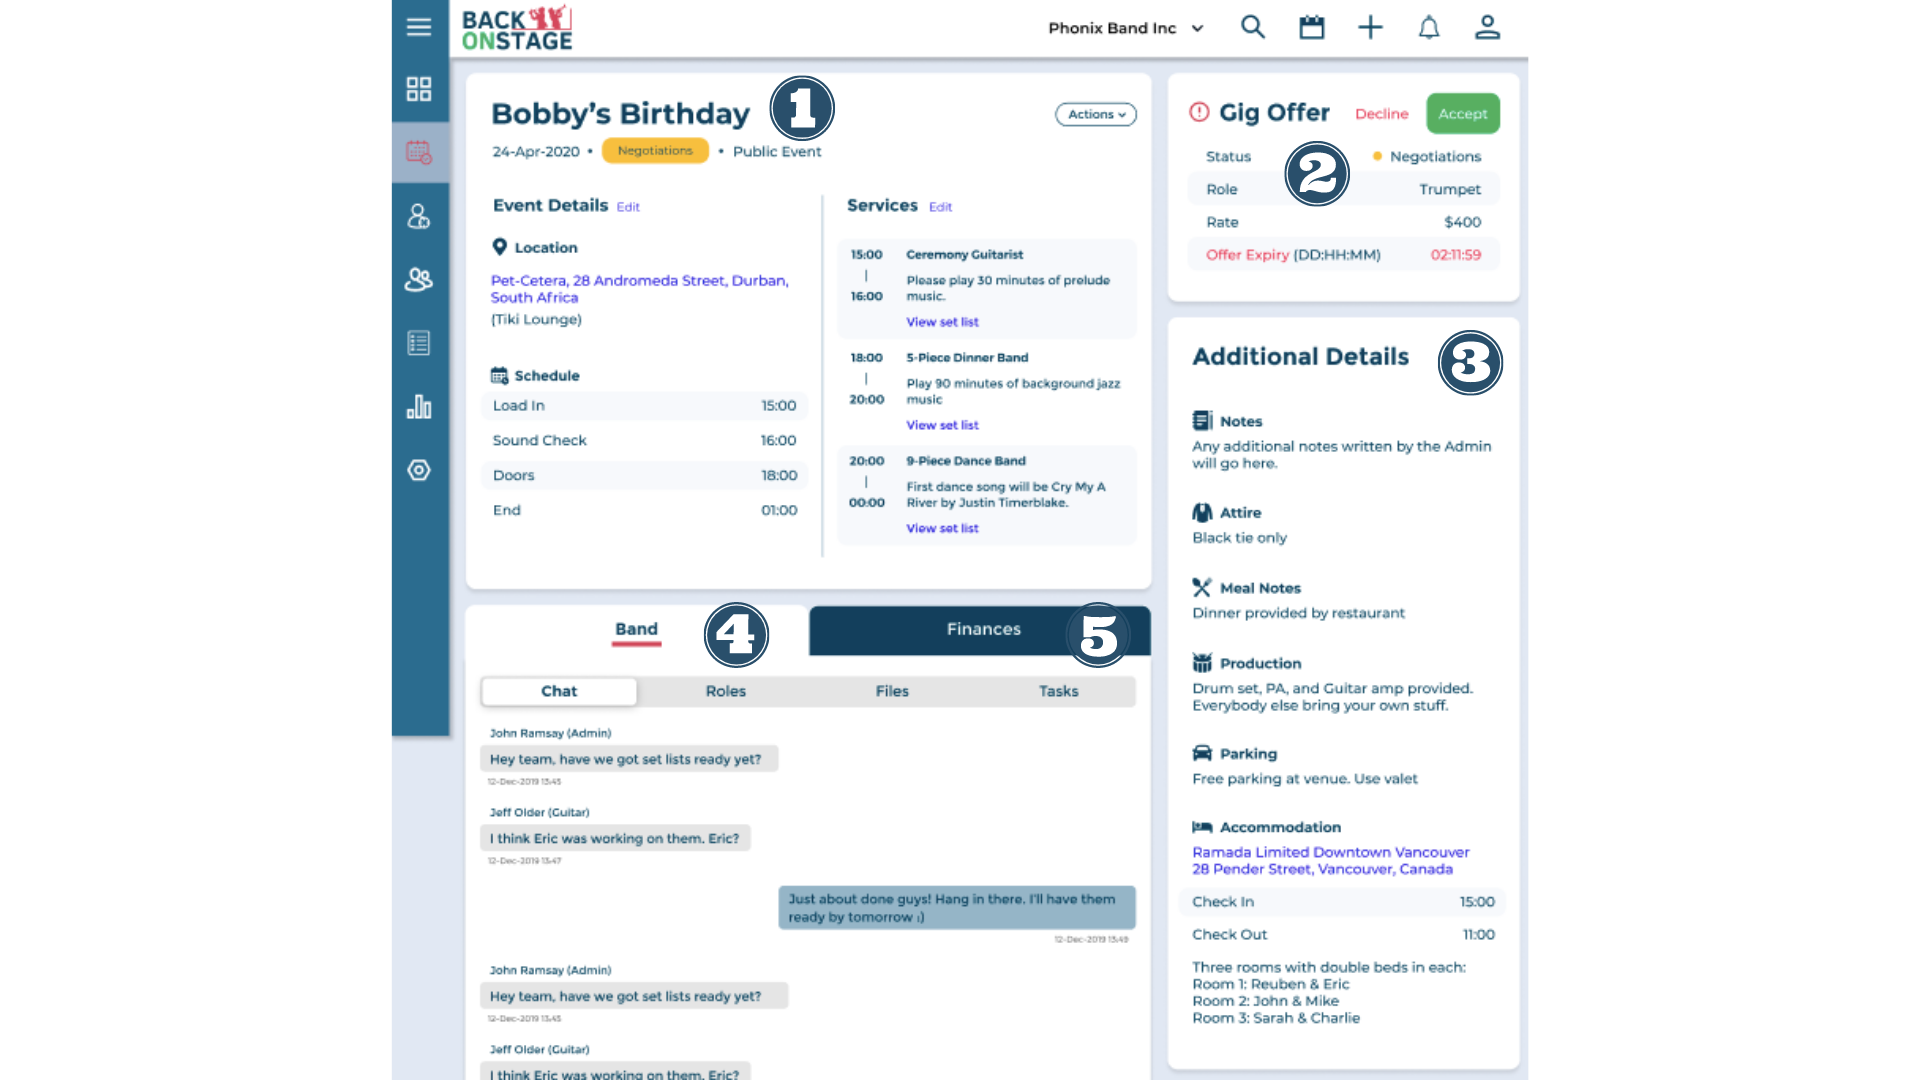Expand the Actions dropdown on Bobby's Birthday
The image size is (1920, 1080).
(x=1095, y=113)
